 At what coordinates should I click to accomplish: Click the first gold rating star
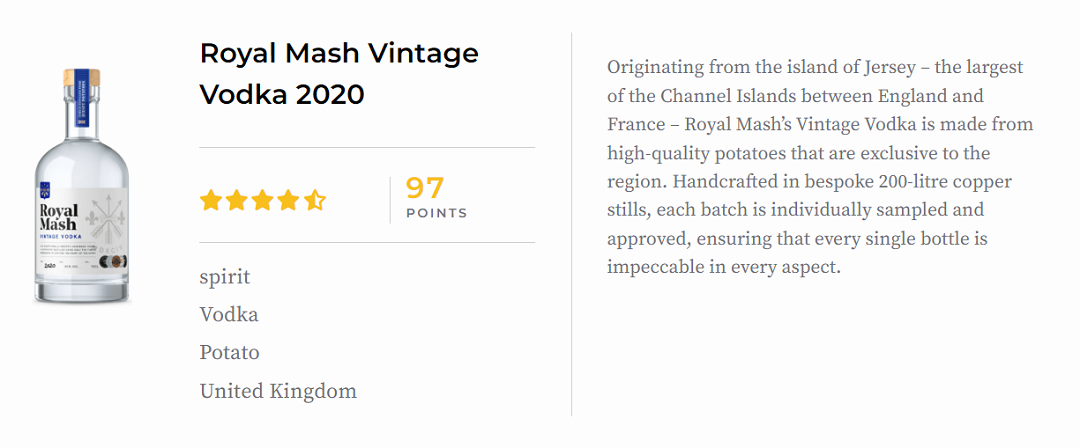pos(211,200)
